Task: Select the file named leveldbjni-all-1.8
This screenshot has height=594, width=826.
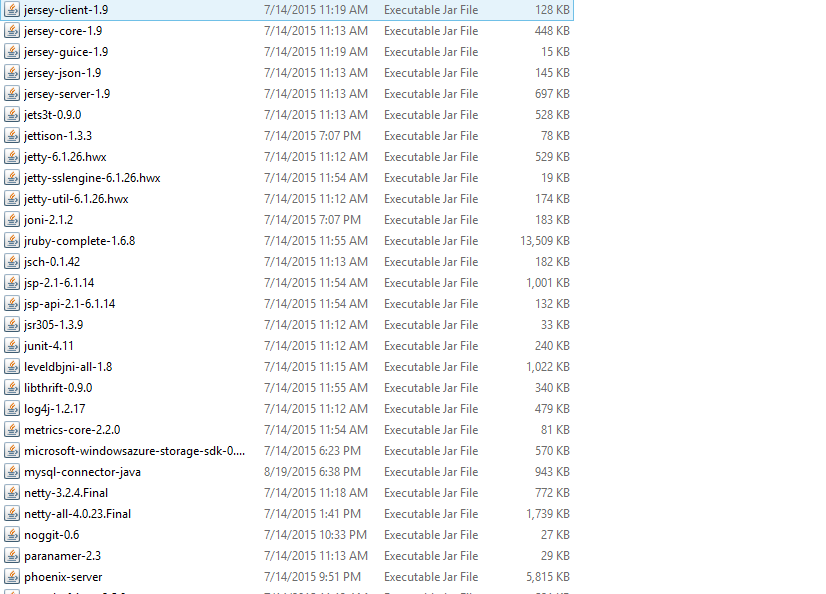Action: pyautogui.click(x=68, y=367)
